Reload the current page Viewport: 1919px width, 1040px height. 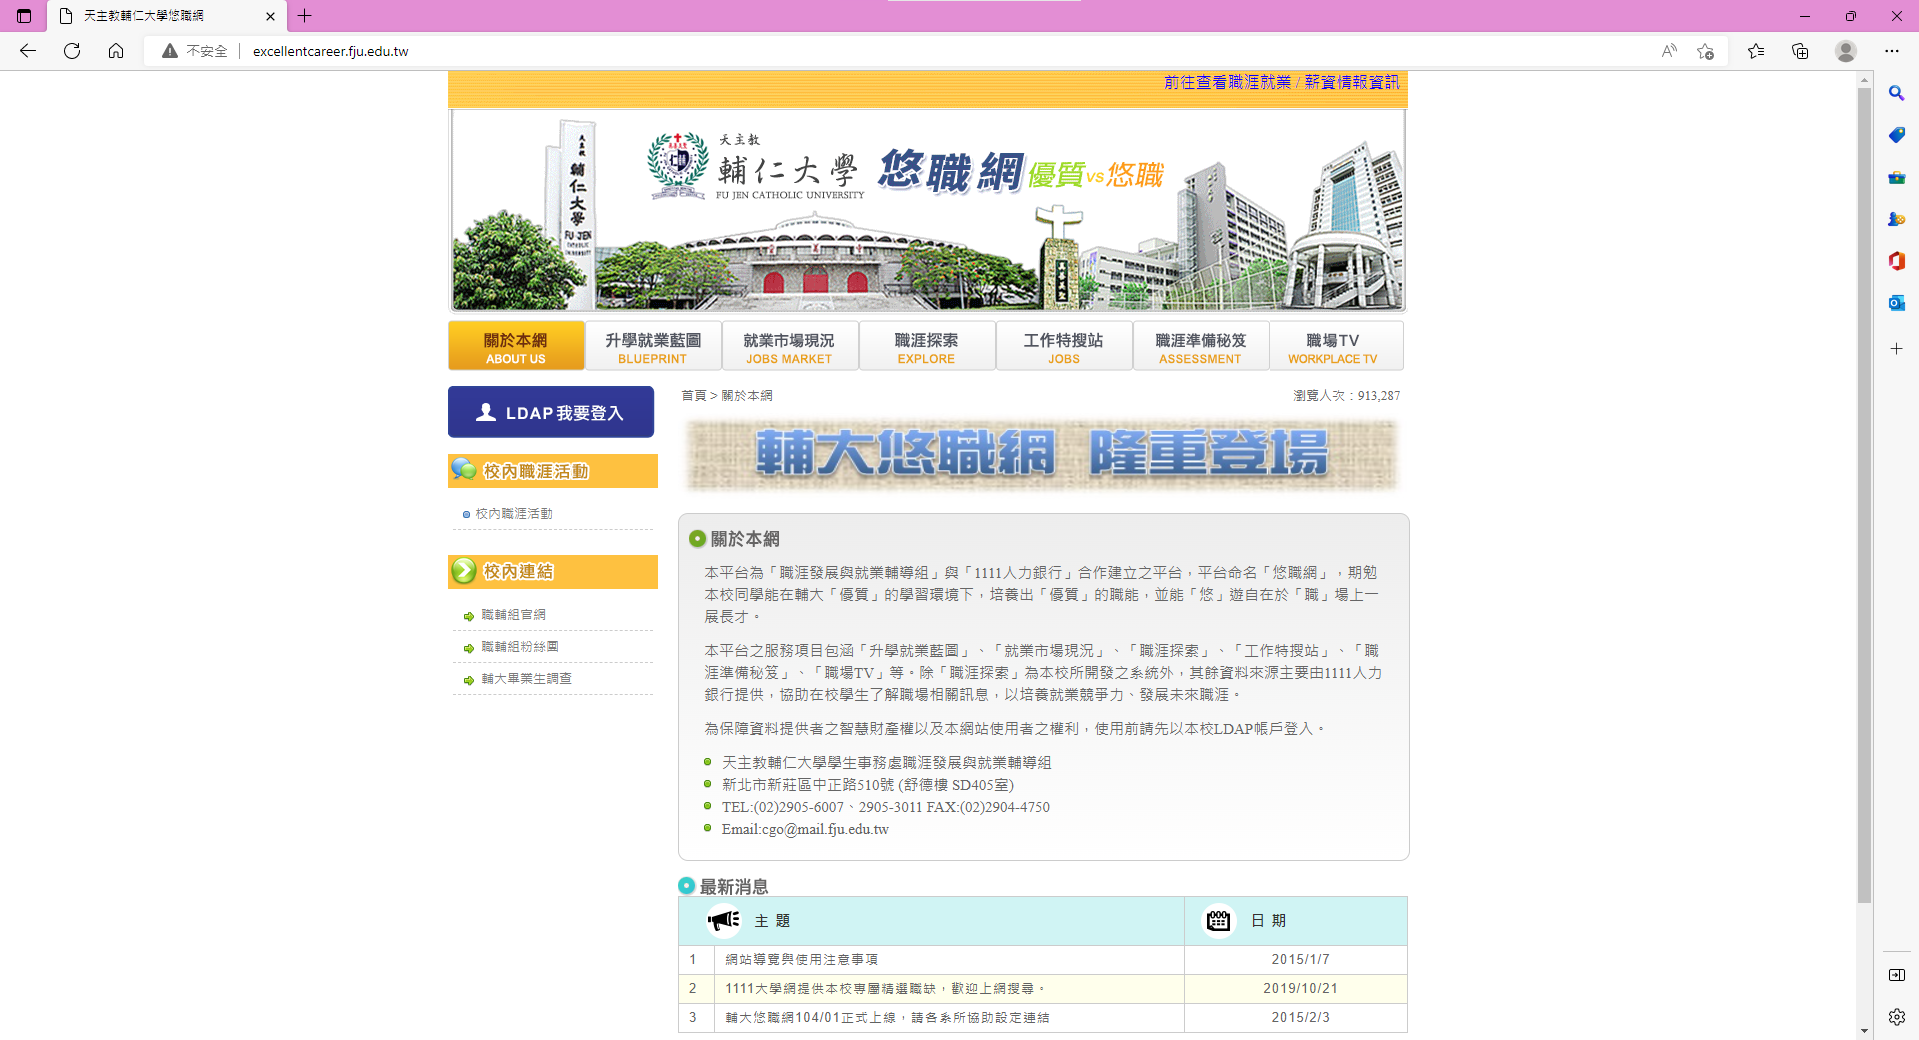pos(72,51)
